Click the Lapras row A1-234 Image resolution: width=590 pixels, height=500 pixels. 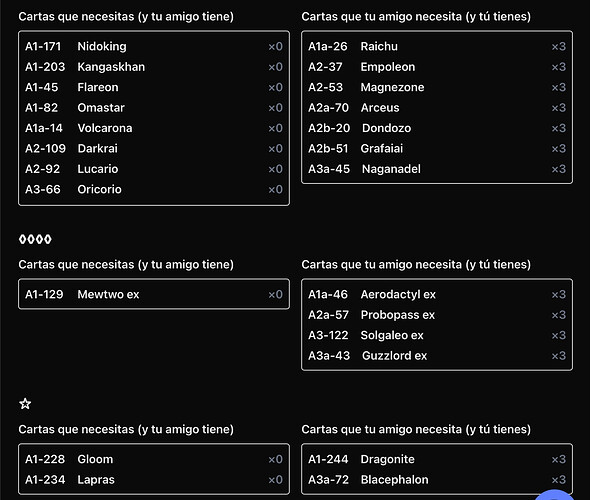(x=154, y=480)
